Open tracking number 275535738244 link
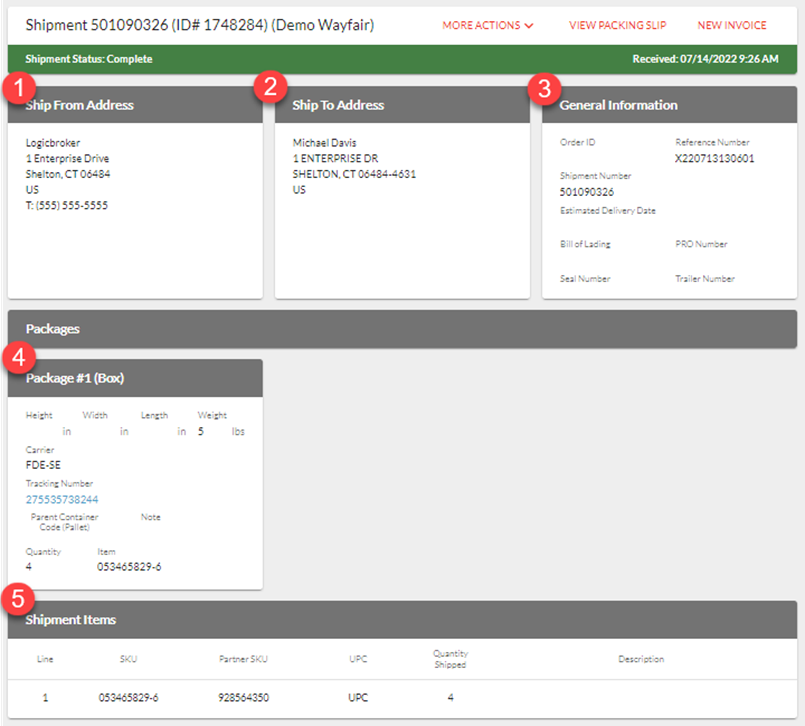The height and width of the screenshot is (726, 805). (62, 499)
